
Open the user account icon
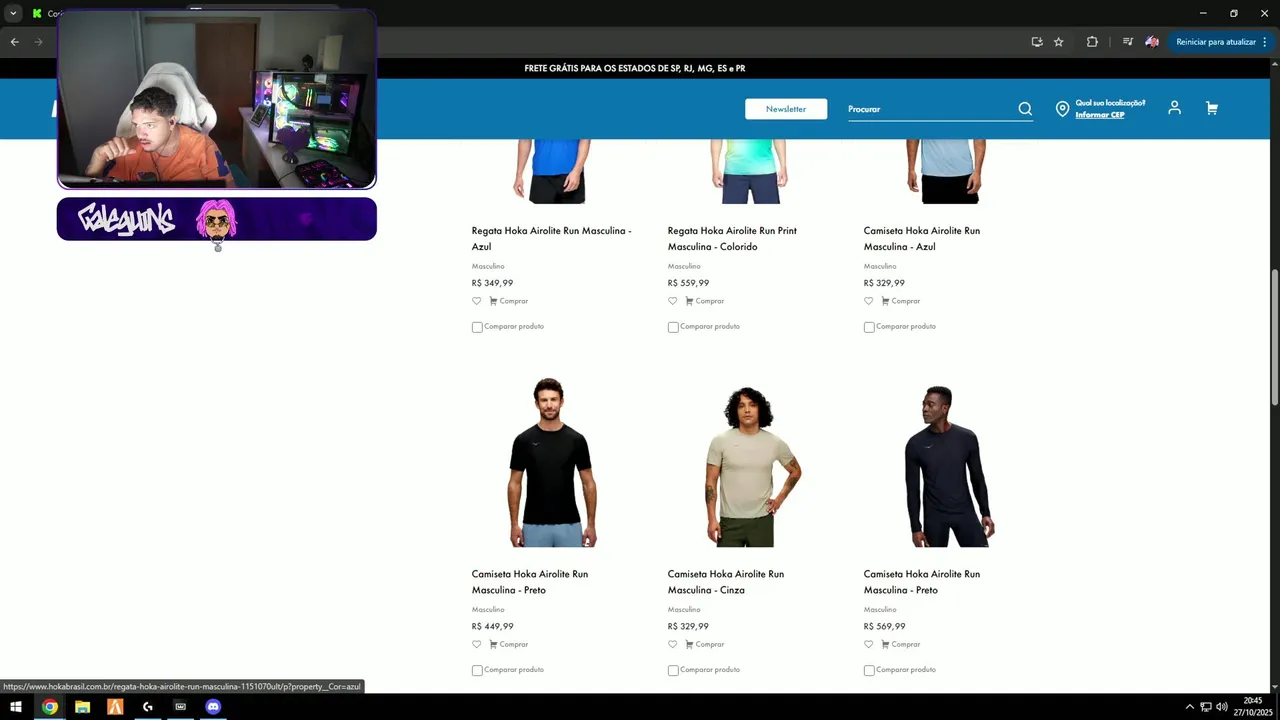coord(1175,108)
